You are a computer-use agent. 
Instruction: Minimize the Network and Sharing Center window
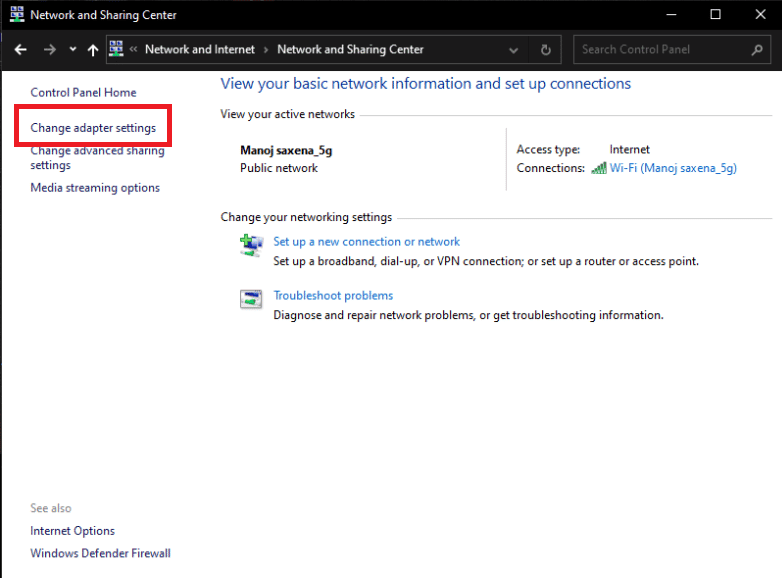[x=671, y=14]
